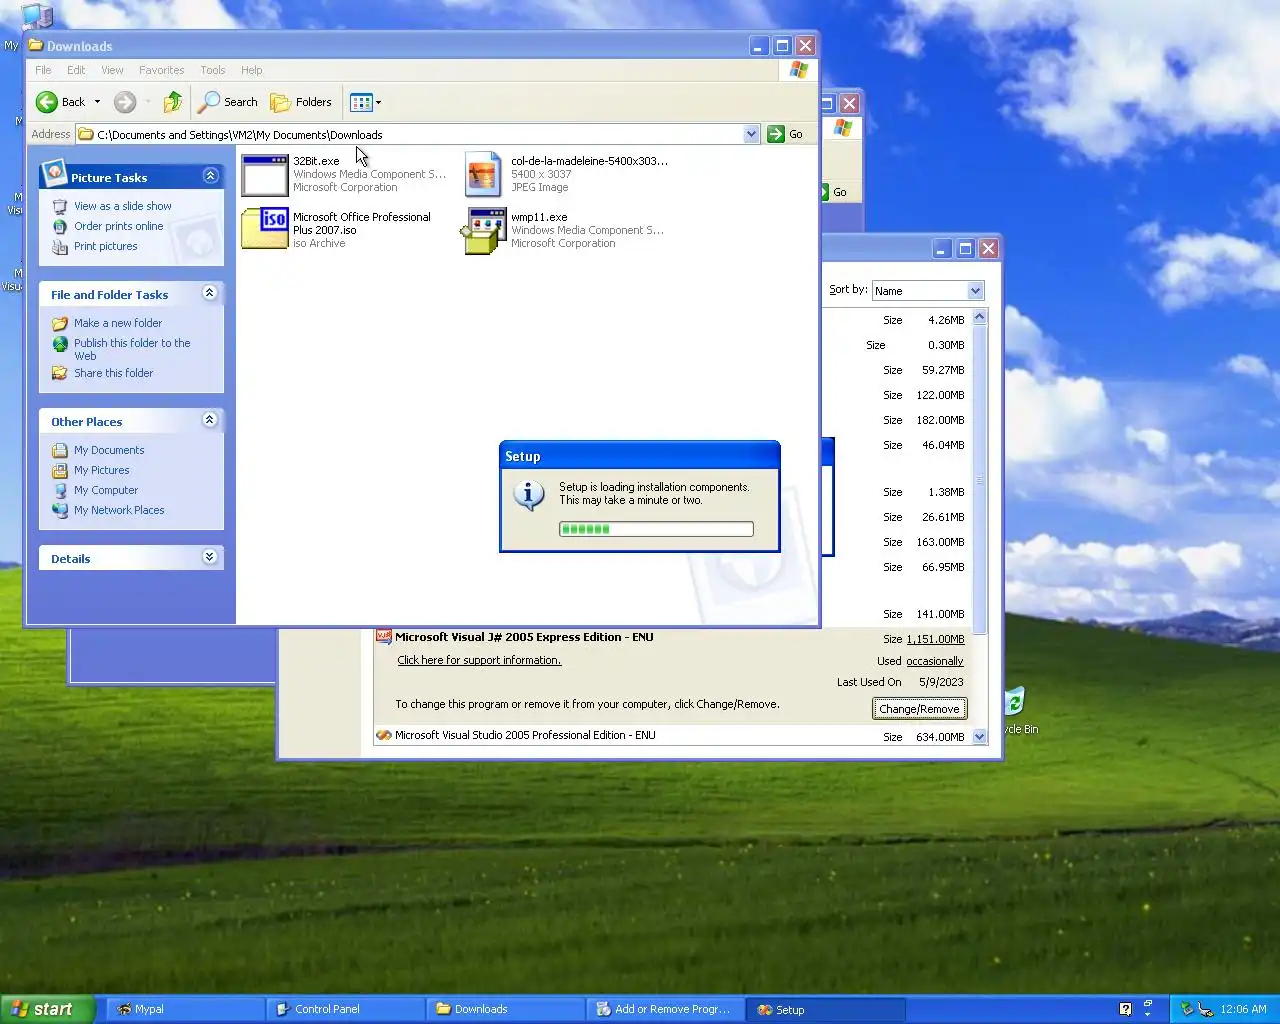
Task: Select the 32Bit.exe file icon
Action: pyautogui.click(x=265, y=175)
